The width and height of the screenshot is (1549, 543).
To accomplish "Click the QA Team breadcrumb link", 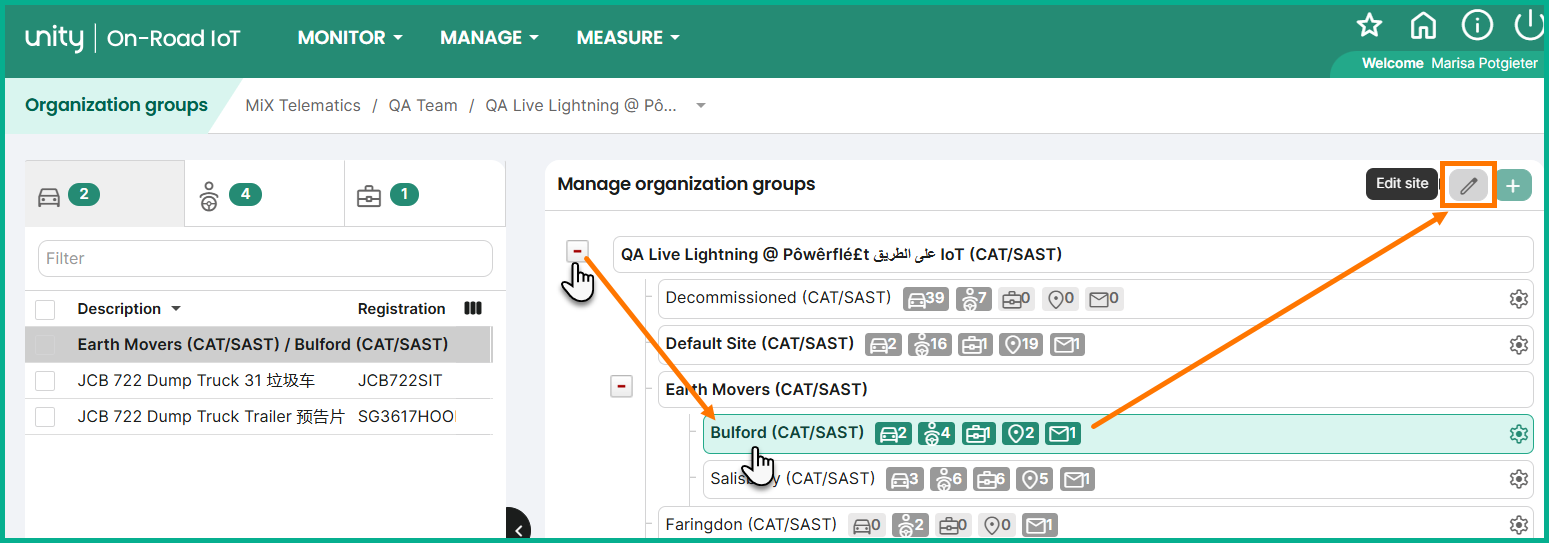I will [x=423, y=105].
